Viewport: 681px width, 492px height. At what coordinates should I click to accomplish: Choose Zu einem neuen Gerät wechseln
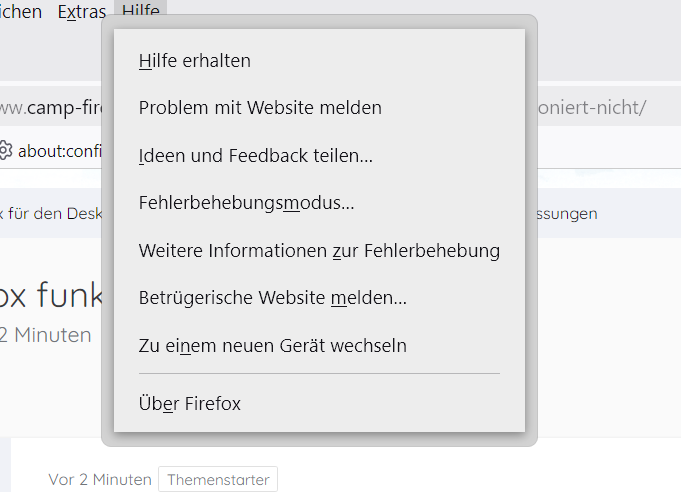click(273, 346)
